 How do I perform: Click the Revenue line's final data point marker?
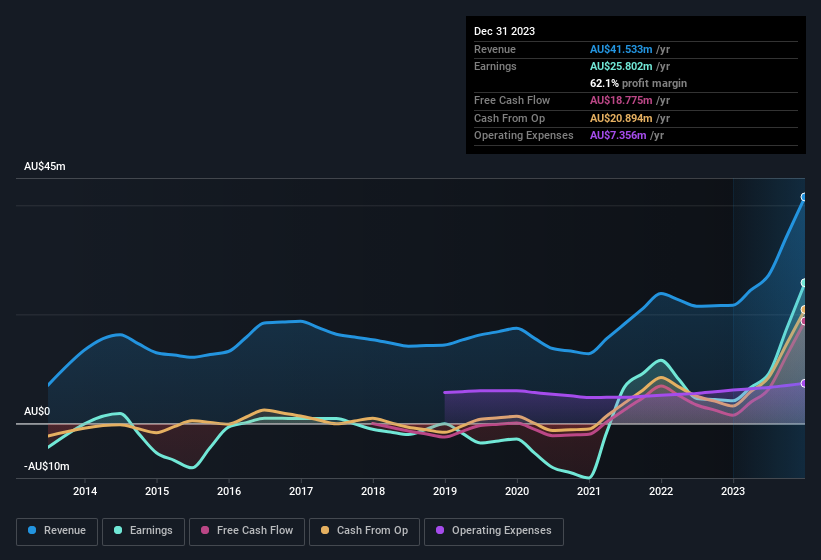click(x=804, y=197)
